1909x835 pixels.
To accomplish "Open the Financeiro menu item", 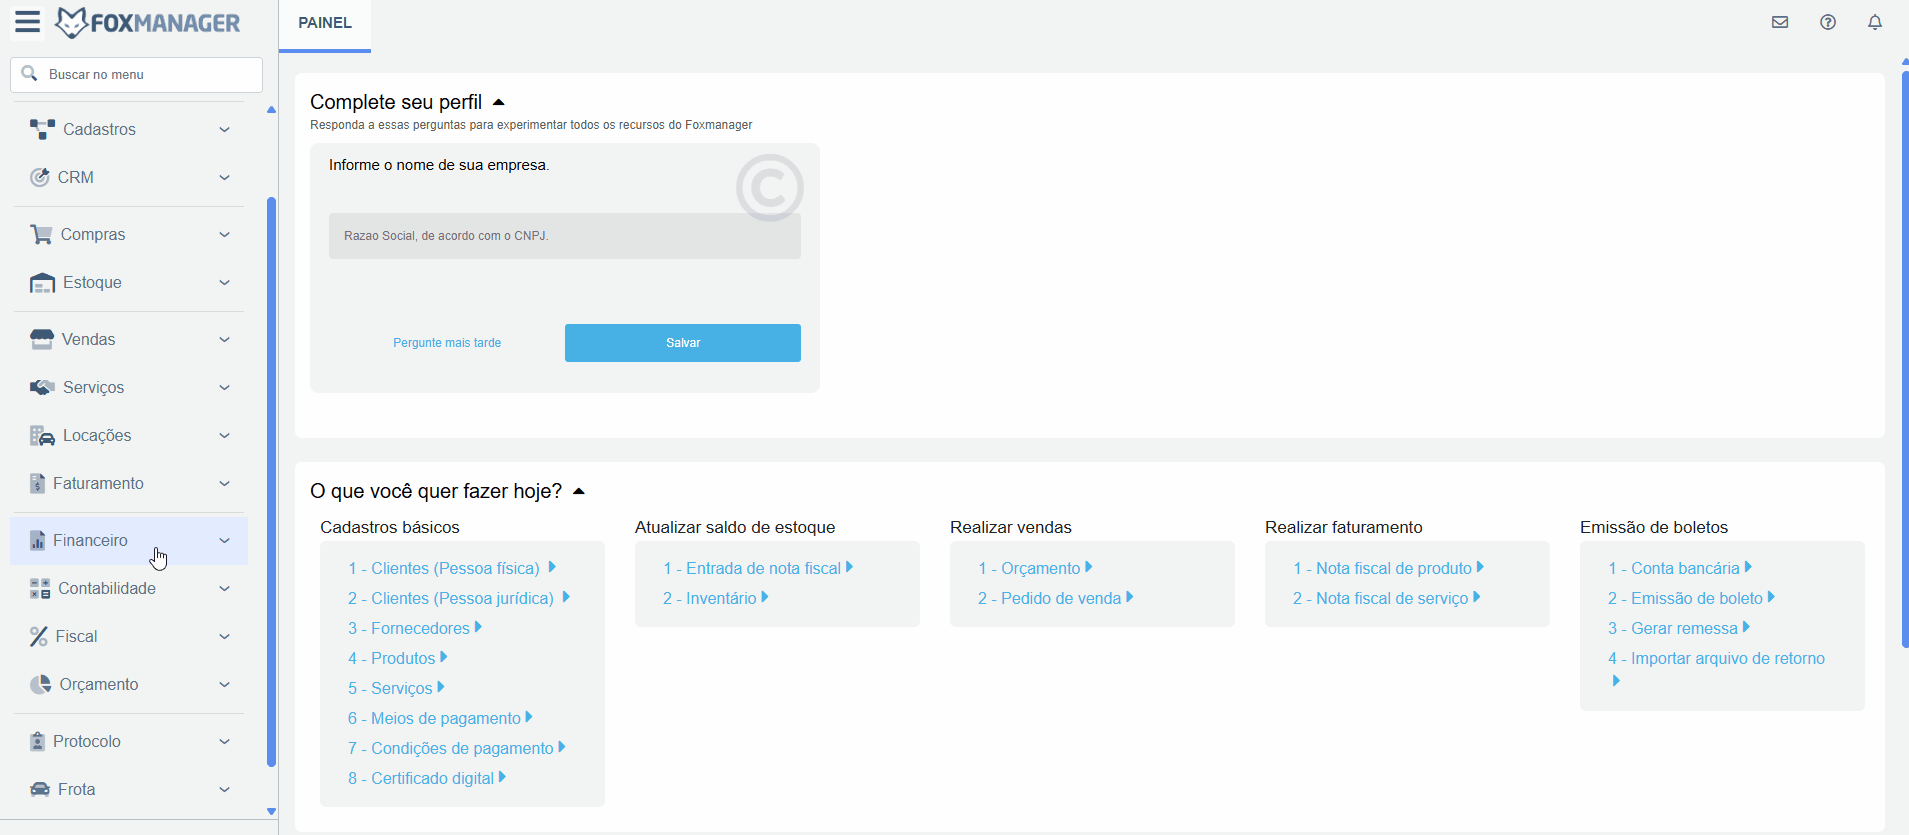I will pyautogui.click(x=90, y=540).
